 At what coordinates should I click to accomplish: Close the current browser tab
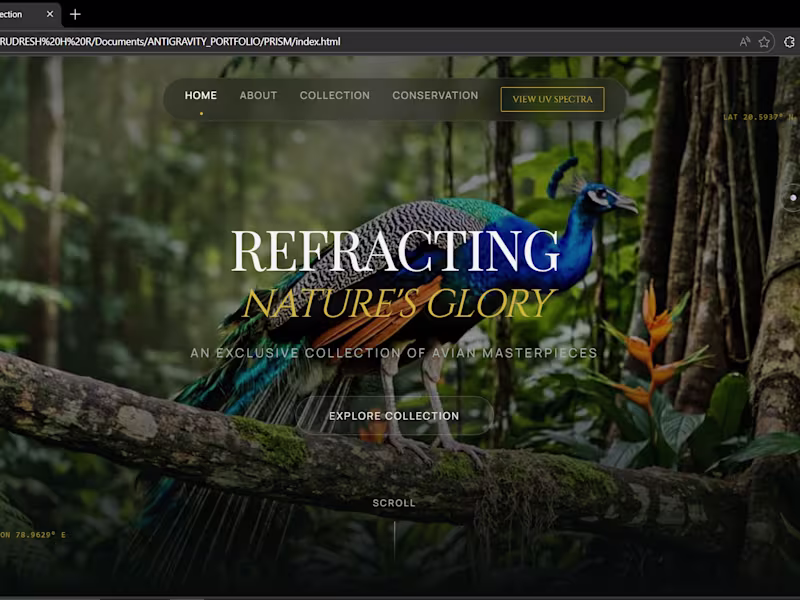[49, 14]
